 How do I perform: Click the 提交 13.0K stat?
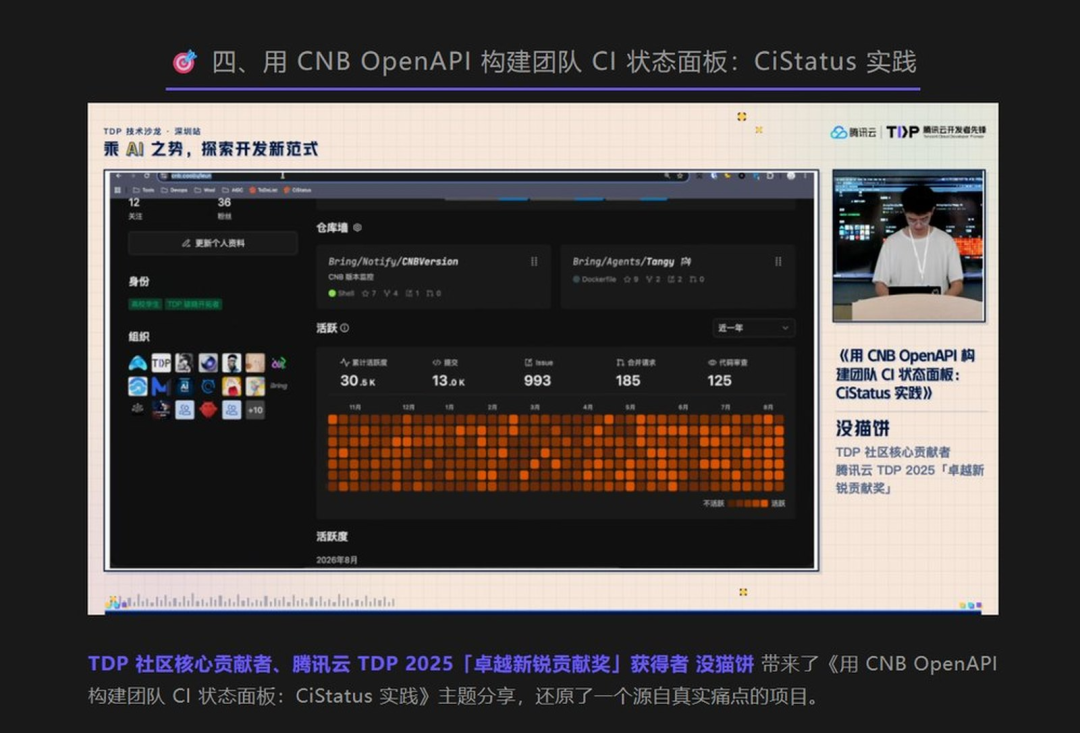[x=448, y=373]
